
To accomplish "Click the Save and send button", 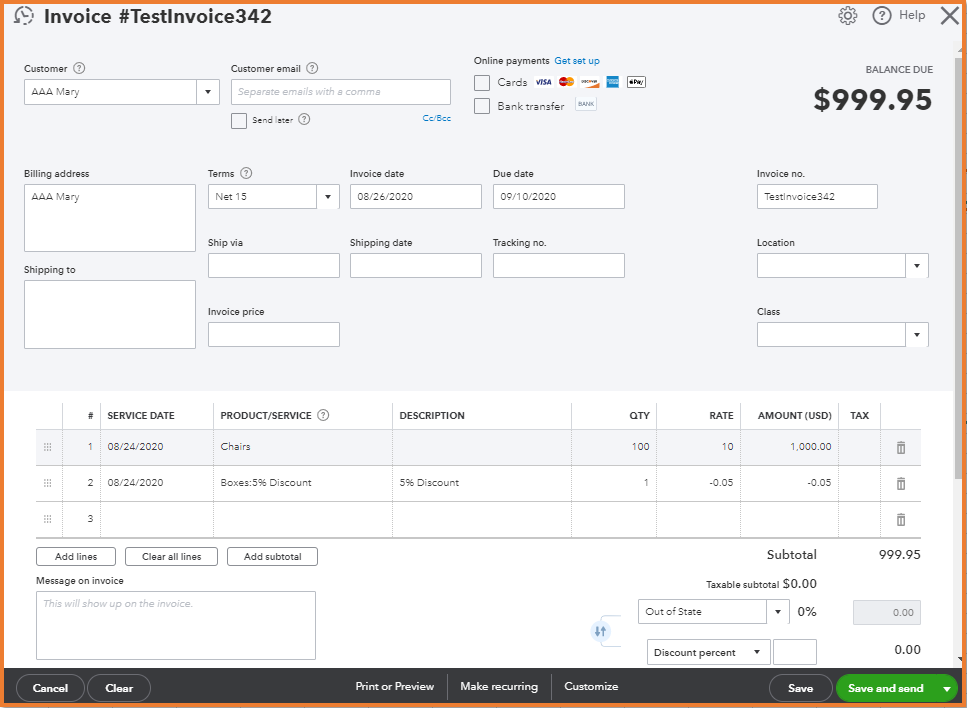I will click(886, 688).
